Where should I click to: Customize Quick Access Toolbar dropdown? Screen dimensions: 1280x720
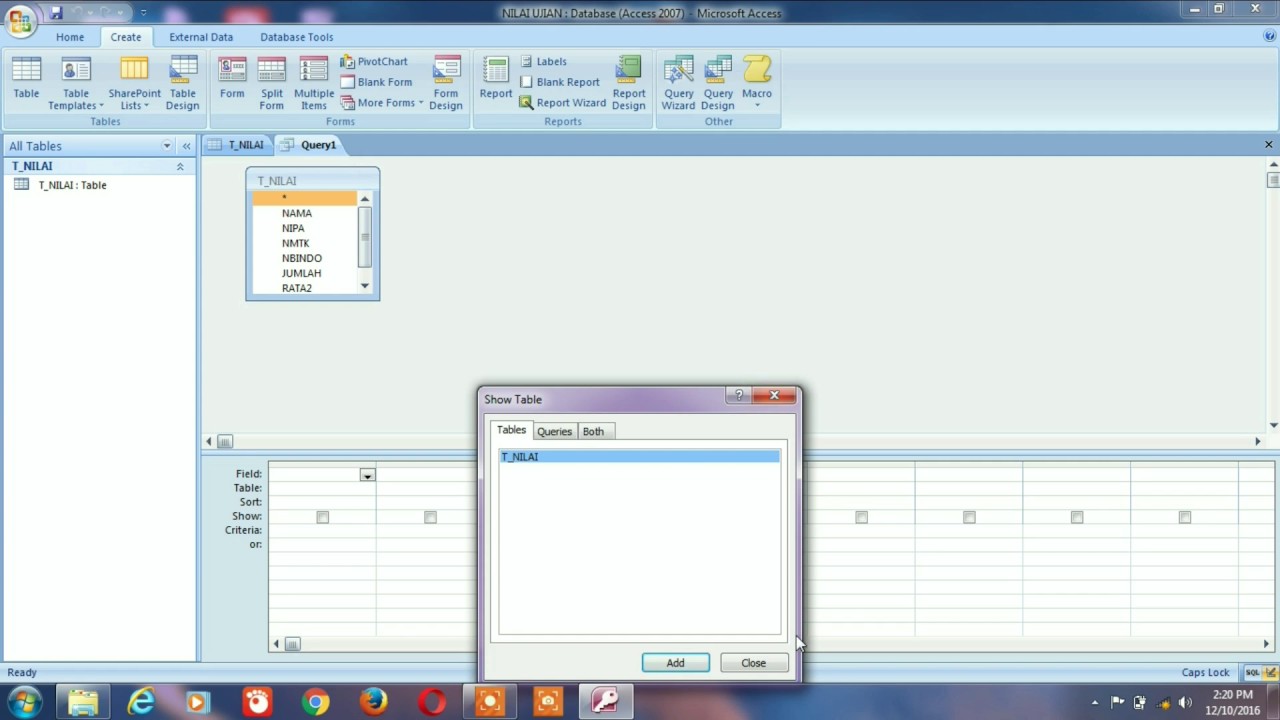coord(143,13)
